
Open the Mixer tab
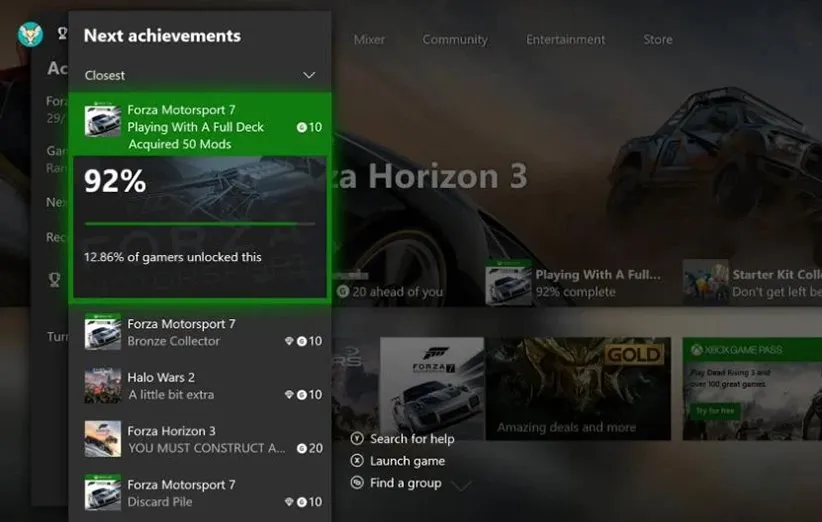point(369,40)
